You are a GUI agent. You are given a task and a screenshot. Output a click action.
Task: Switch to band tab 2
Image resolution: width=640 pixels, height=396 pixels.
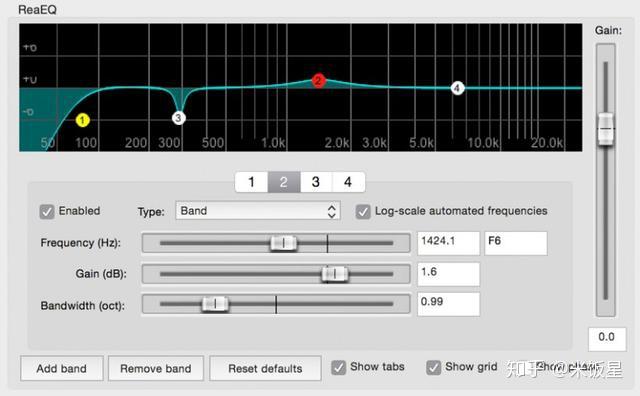[284, 182]
